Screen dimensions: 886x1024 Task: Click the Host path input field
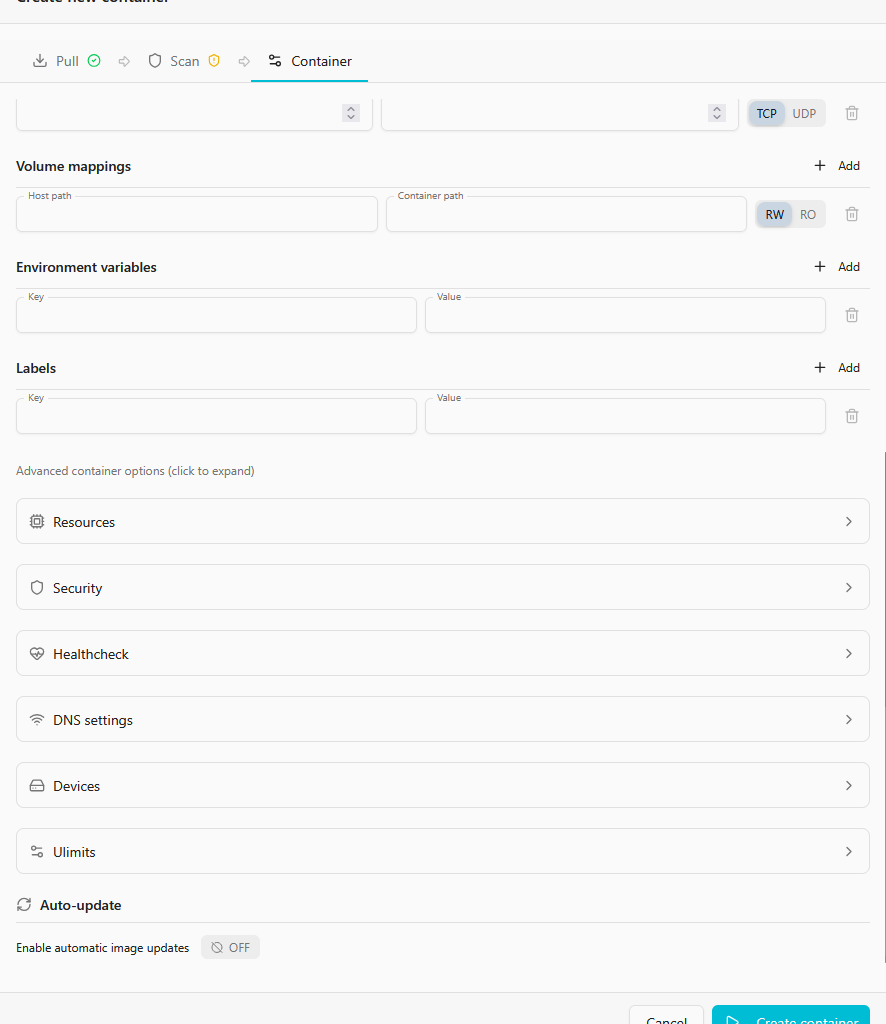tap(197, 215)
